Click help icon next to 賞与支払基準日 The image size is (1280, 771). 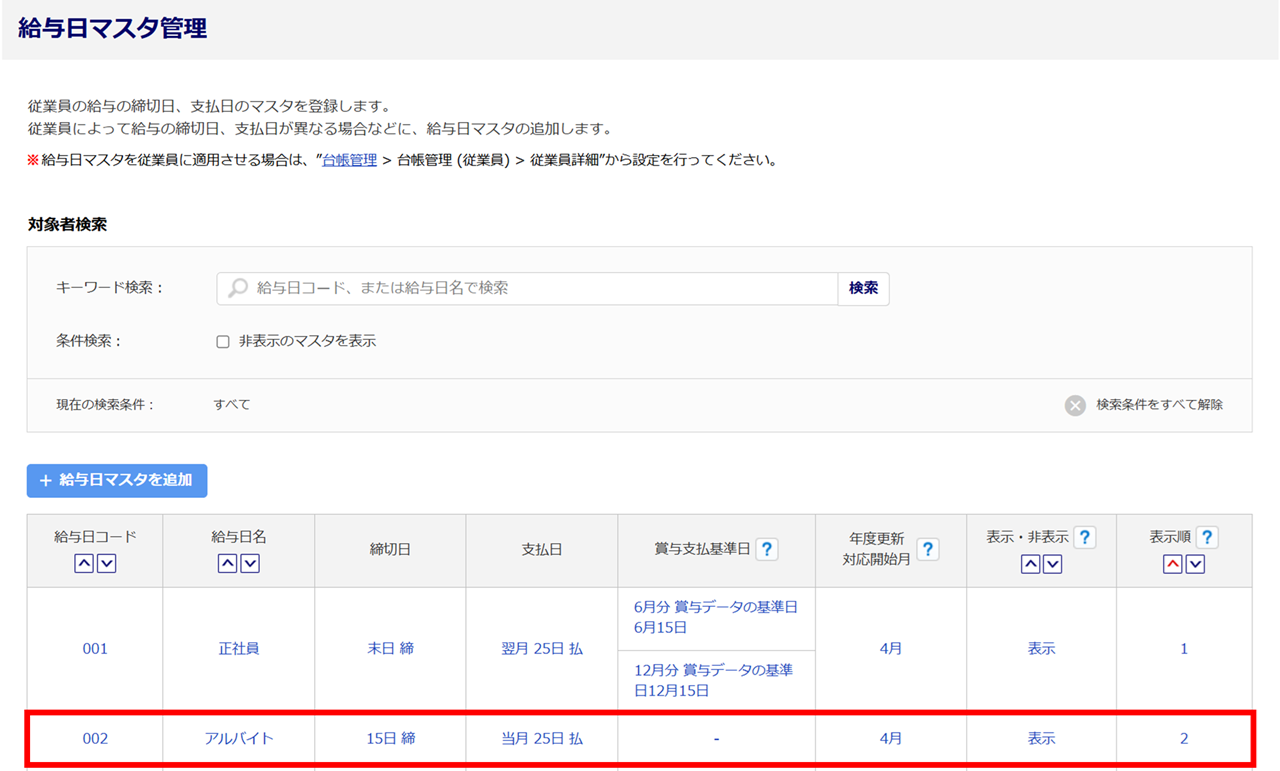click(767, 549)
